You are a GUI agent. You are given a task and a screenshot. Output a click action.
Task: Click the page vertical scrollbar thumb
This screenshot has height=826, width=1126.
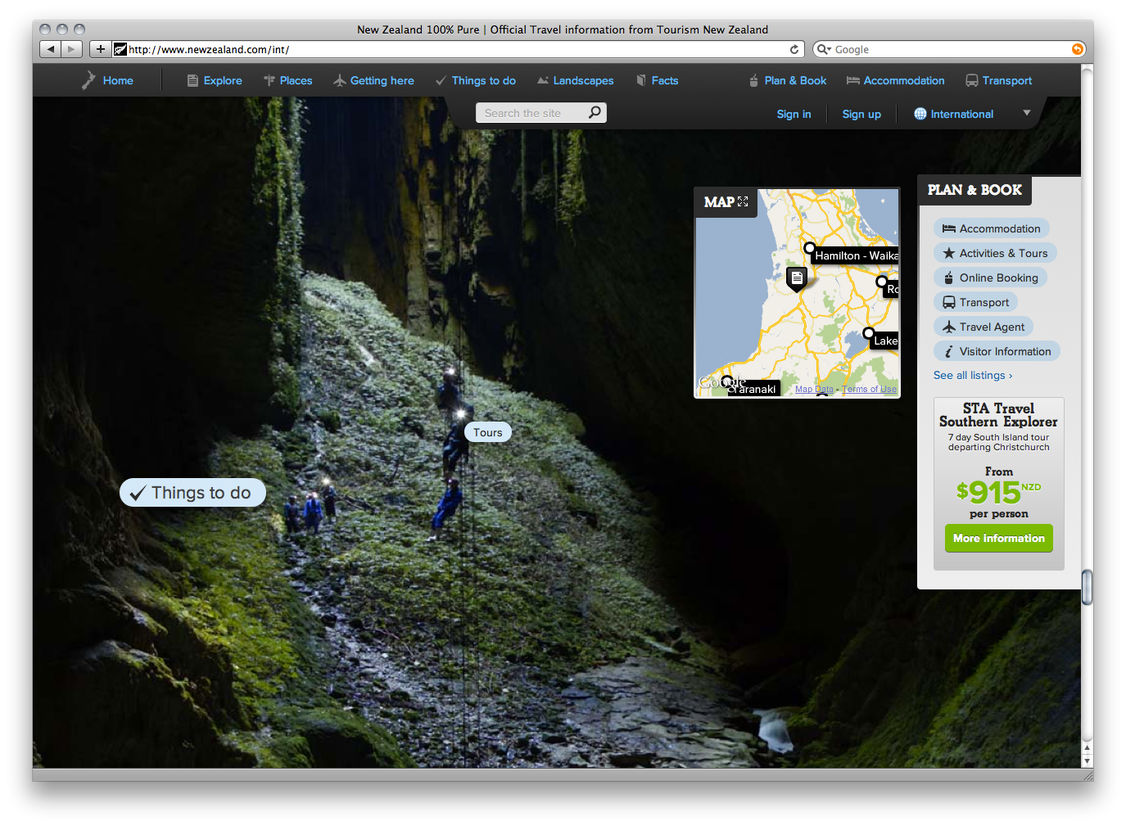tap(1087, 587)
